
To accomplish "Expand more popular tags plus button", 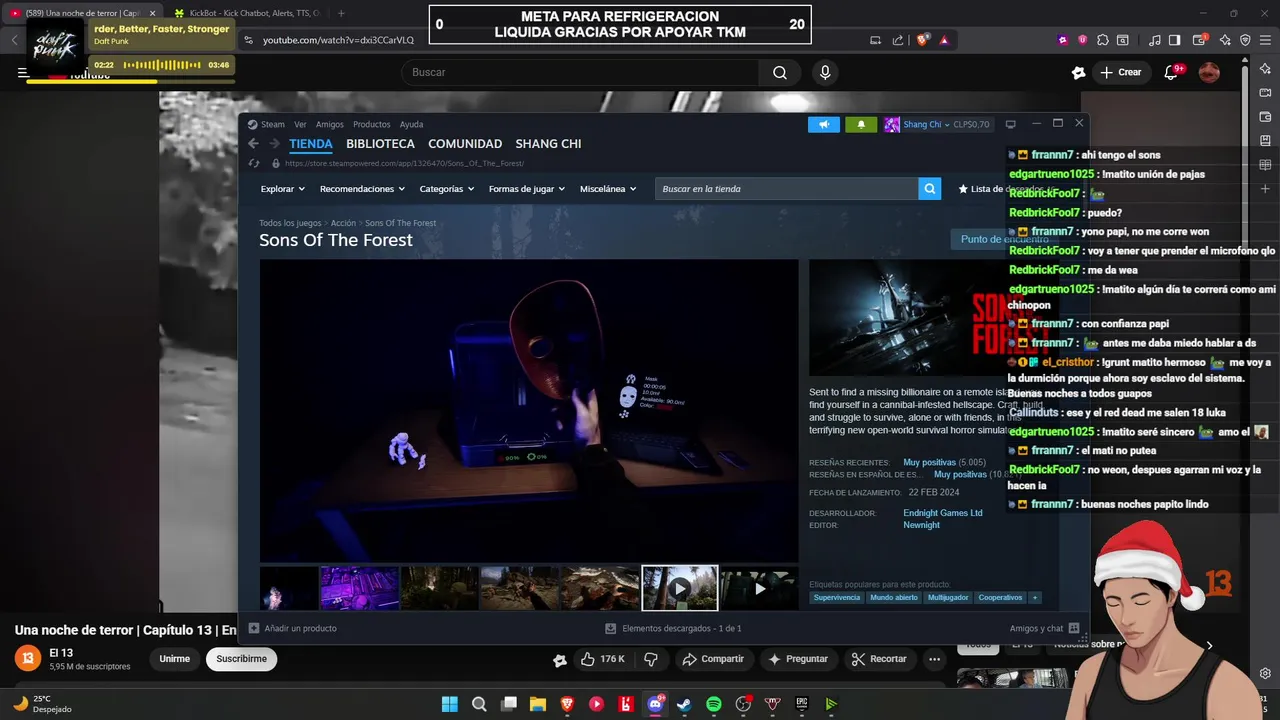I will pos(1035,598).
